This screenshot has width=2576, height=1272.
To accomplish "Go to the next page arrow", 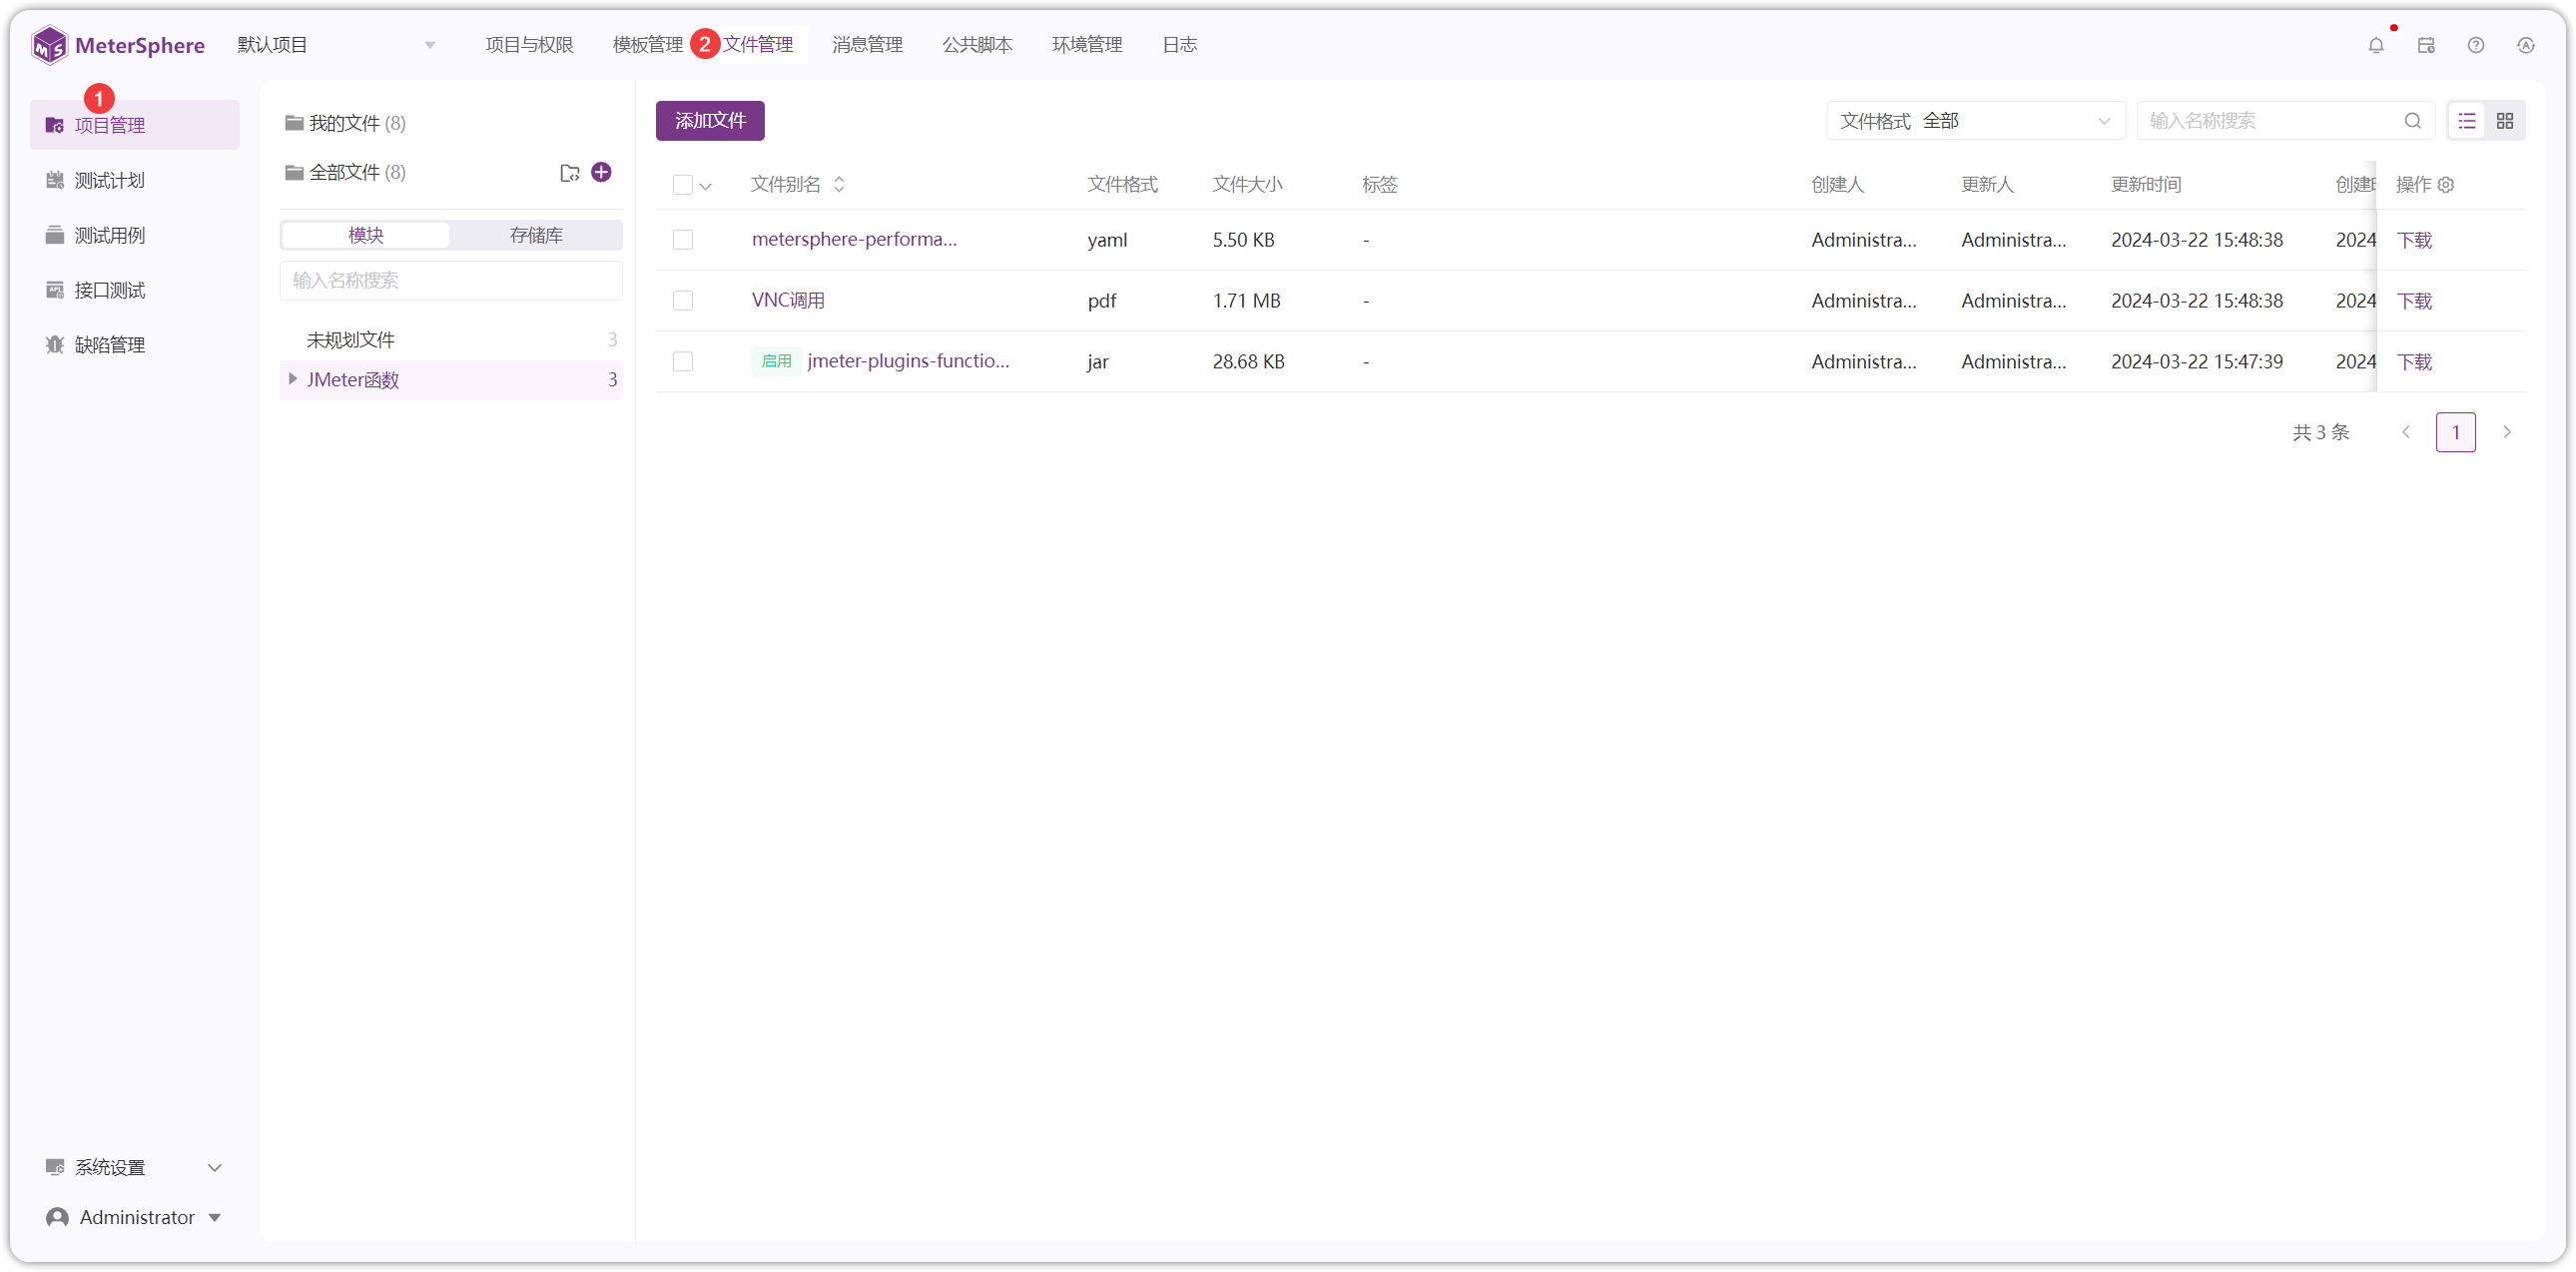I will tap(2507, 433).
